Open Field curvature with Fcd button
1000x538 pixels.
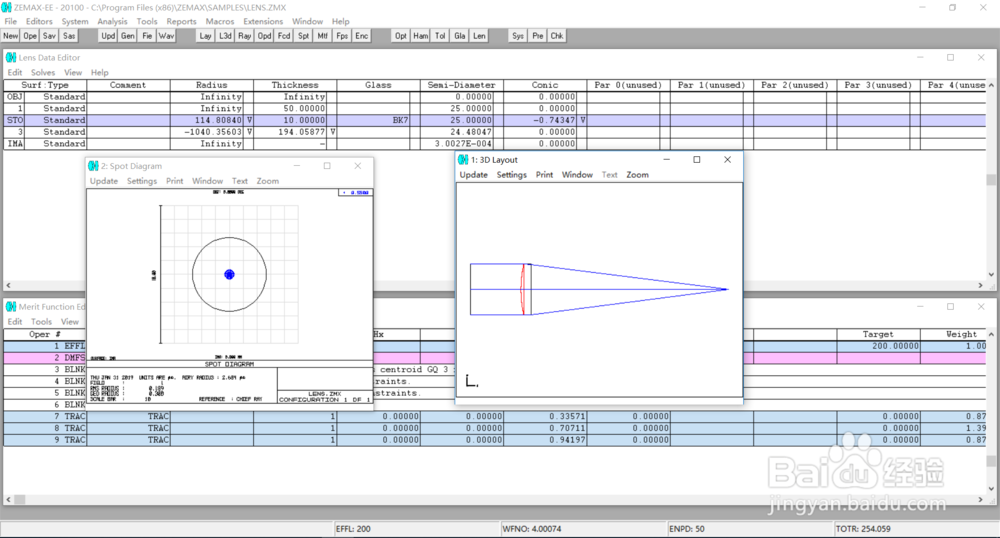click(x=284, y=36)
